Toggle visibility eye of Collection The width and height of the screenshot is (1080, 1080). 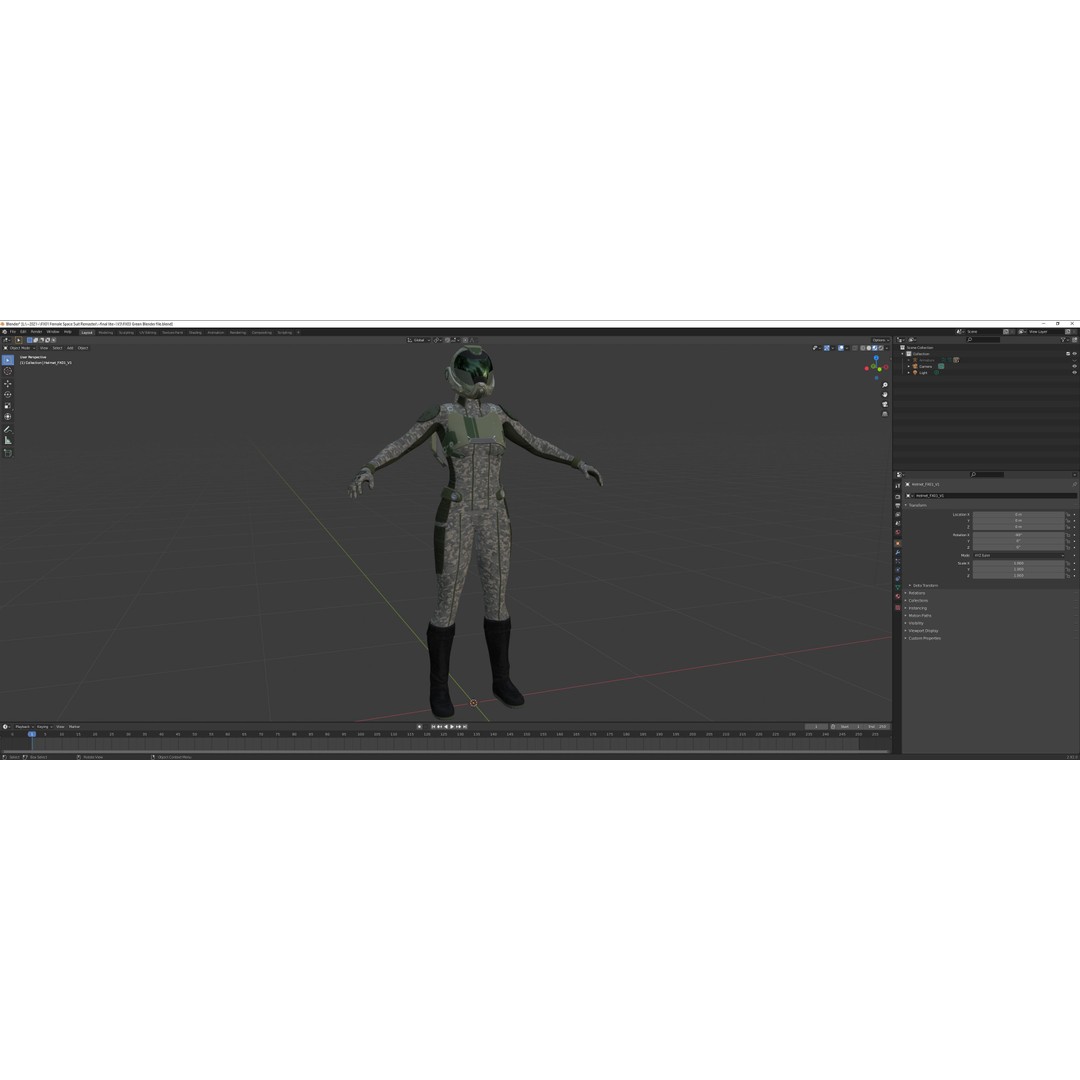1074,353
